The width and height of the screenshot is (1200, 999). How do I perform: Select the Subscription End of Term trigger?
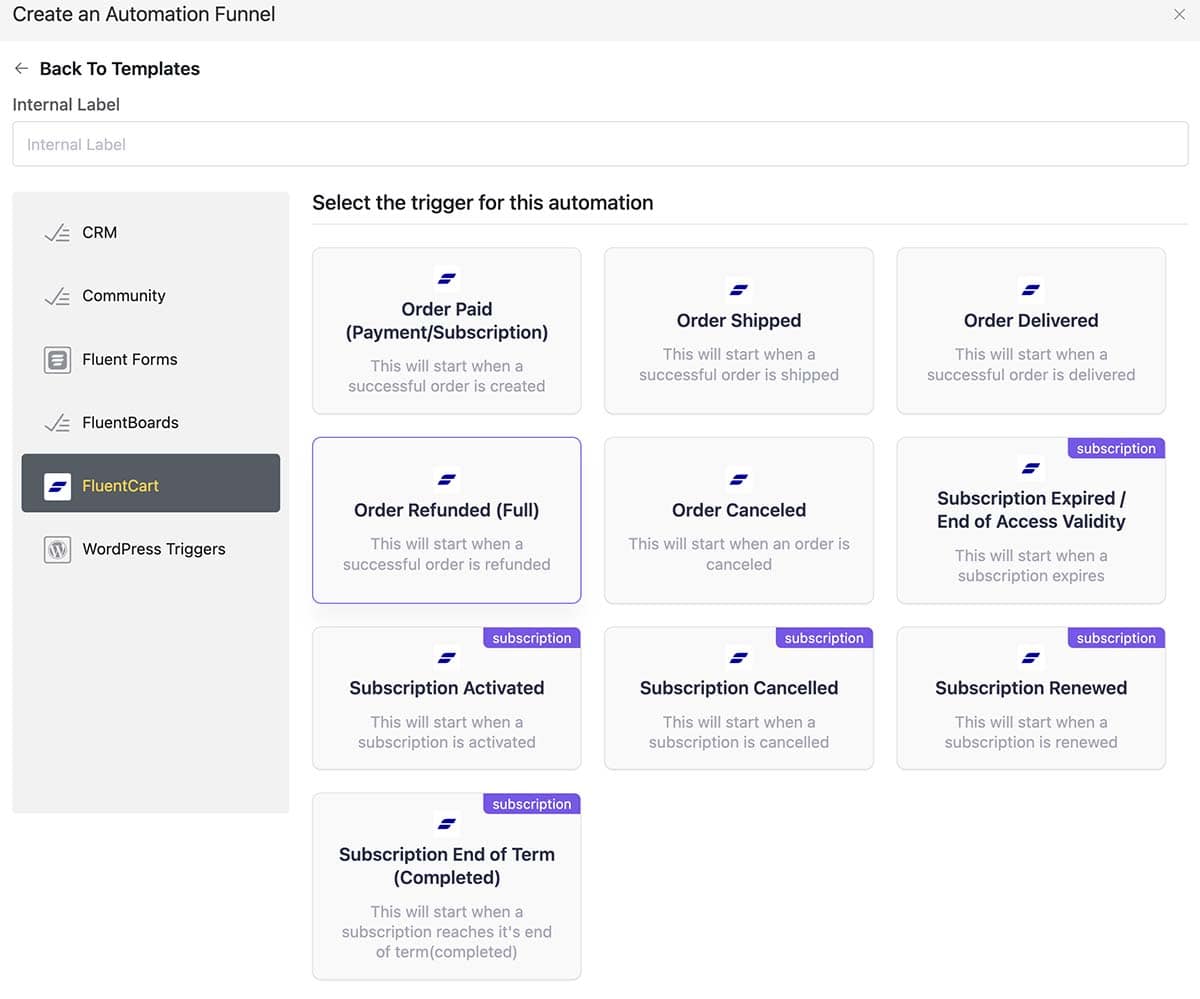click(446, 886)
